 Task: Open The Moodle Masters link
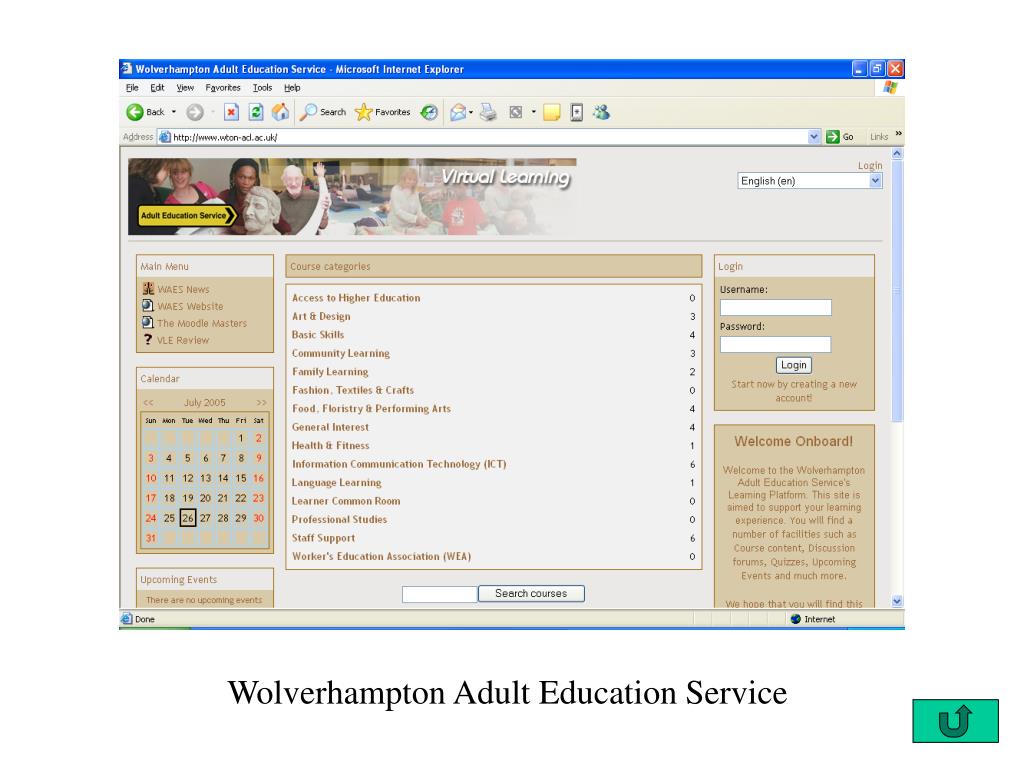click(x=202, y=323)
